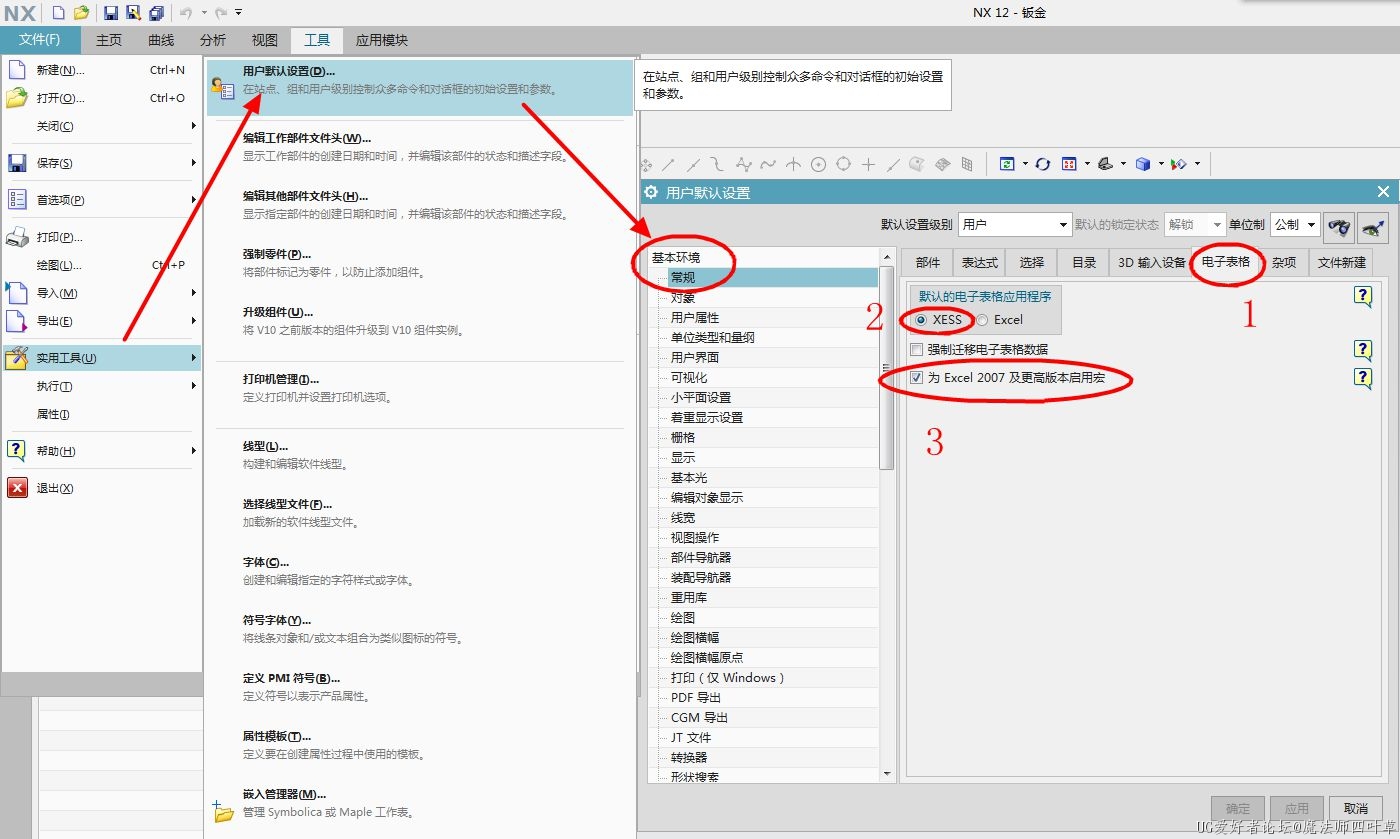Click the settings tree scroll down arrow
The height and width of the screenshot is (839, 1400).
(886, 774)
